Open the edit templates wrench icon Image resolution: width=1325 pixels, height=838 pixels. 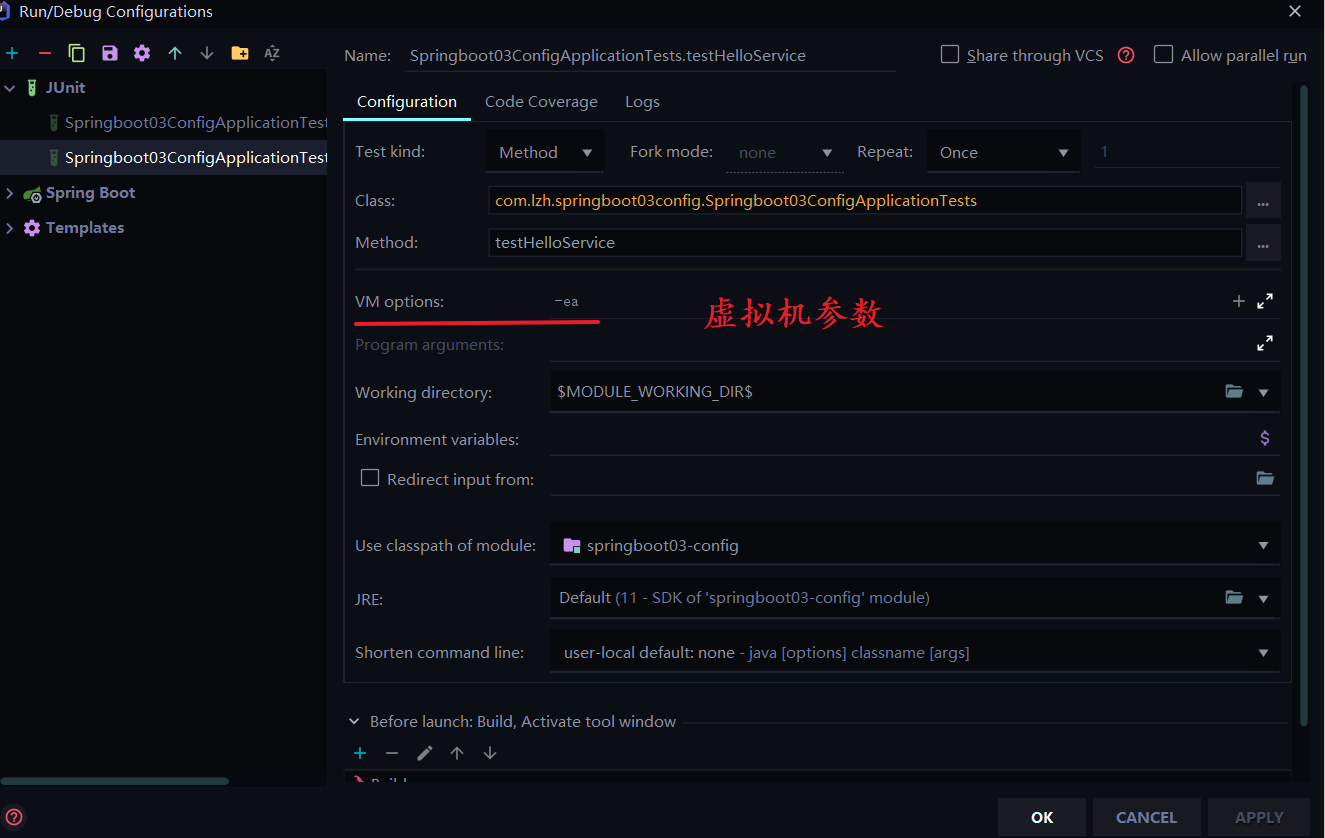coord(142,53)
